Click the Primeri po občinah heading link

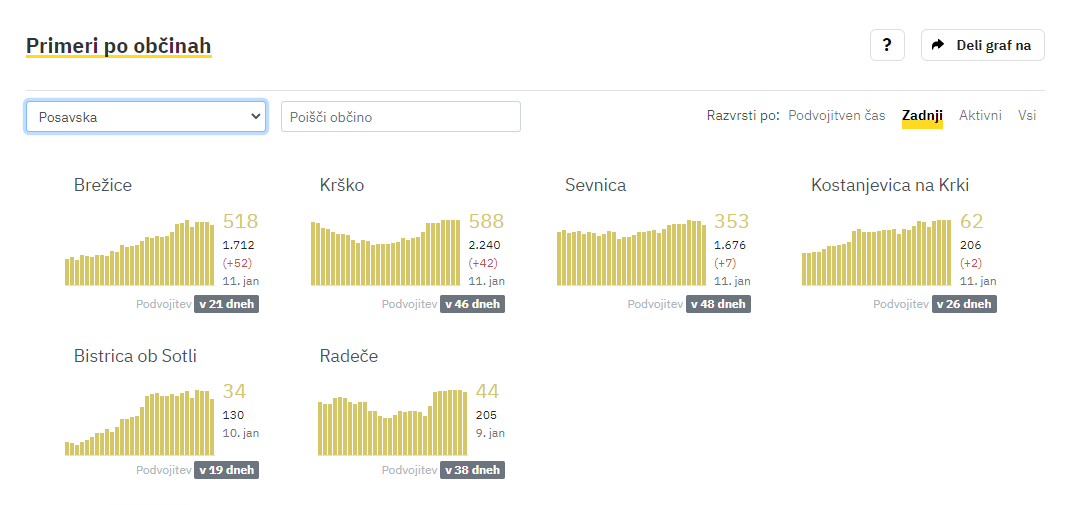[x=119, y=46]
